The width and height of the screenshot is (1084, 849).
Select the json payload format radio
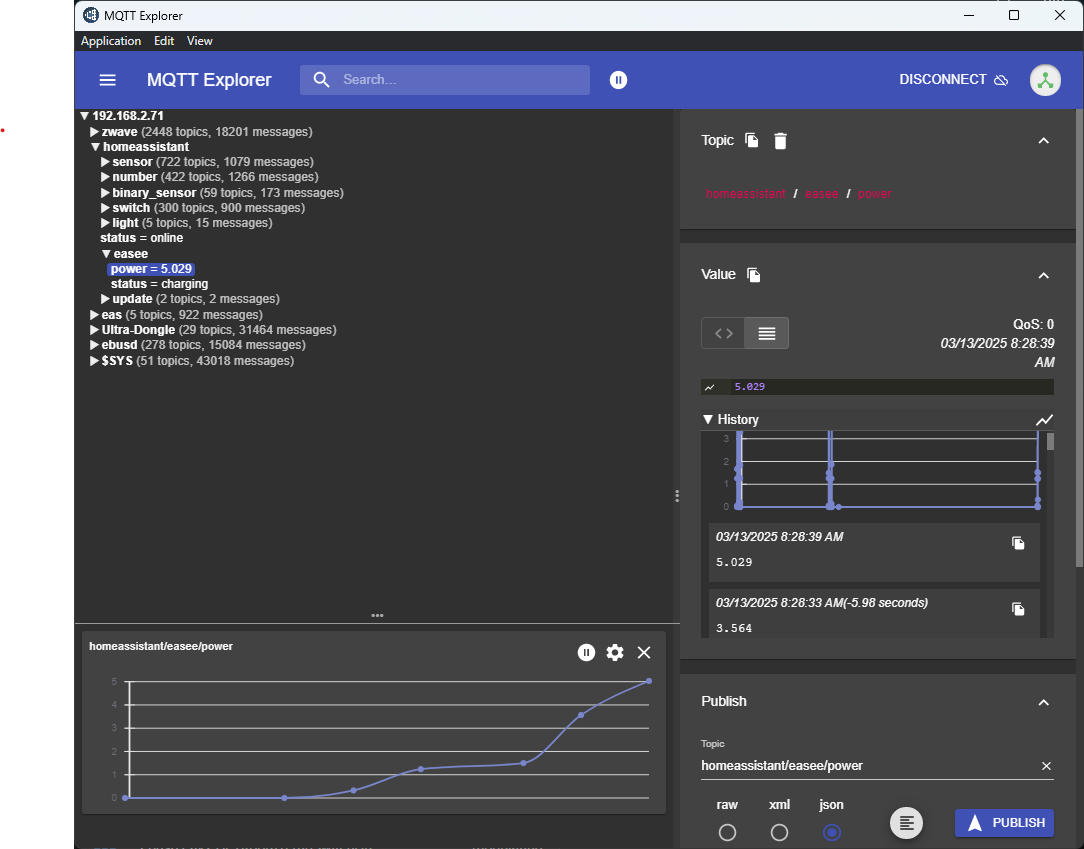point(832,832)
